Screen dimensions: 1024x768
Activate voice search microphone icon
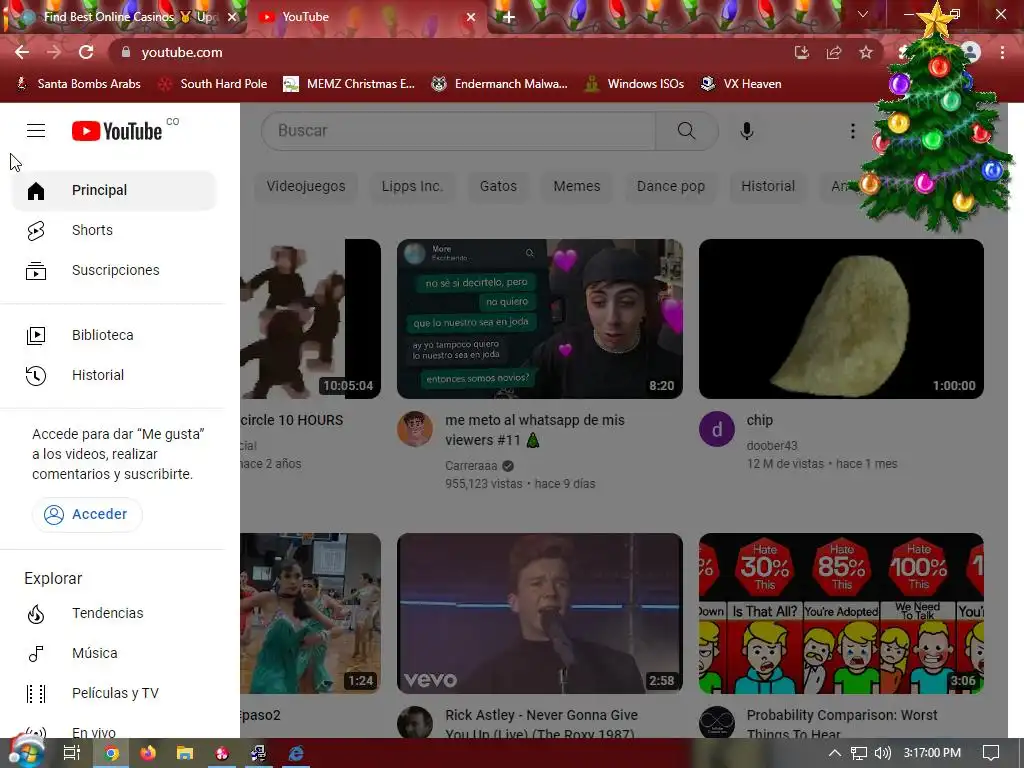point(746,131)
